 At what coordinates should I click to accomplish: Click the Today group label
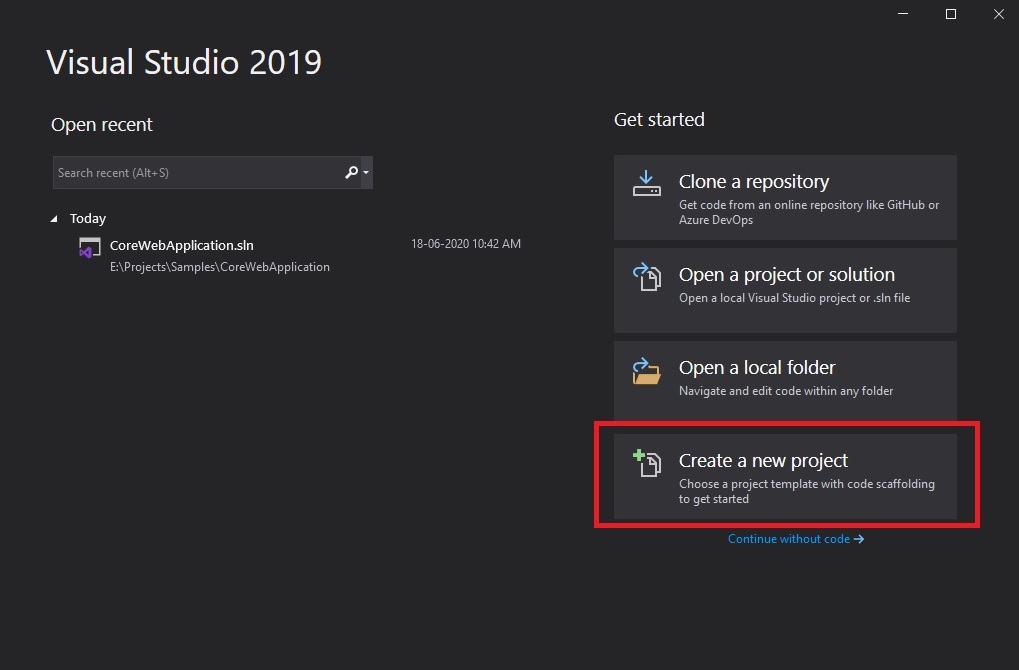(88, 219)
